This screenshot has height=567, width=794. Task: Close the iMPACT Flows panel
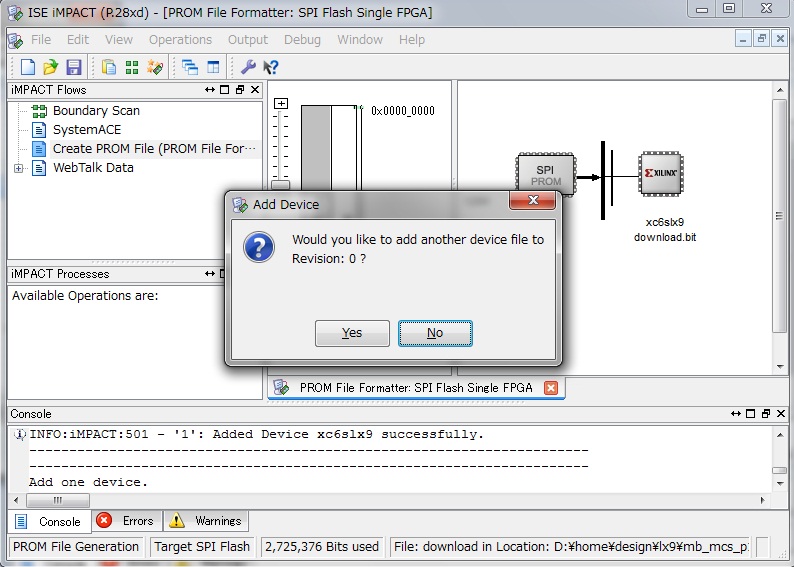coord(255,90)
